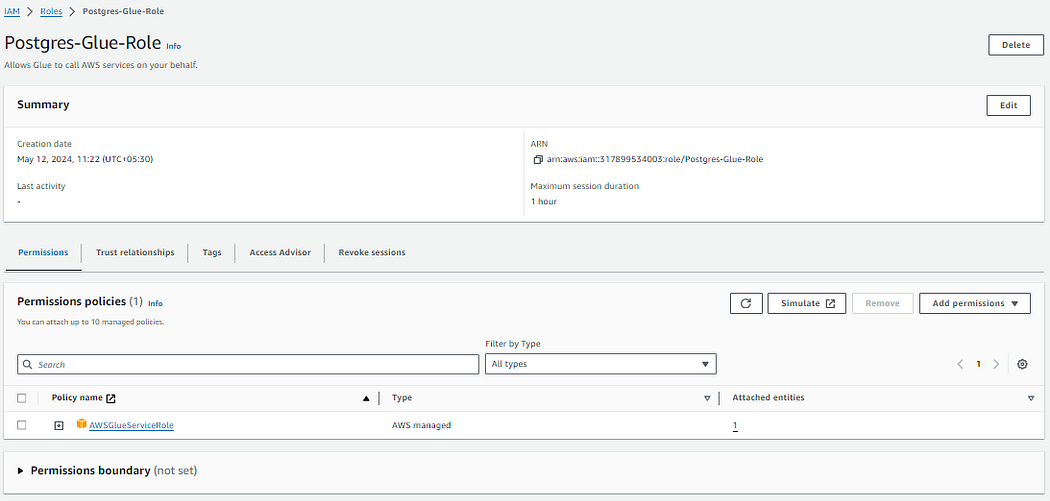
Task: Click the Edit summary button
Action: 1008,105
